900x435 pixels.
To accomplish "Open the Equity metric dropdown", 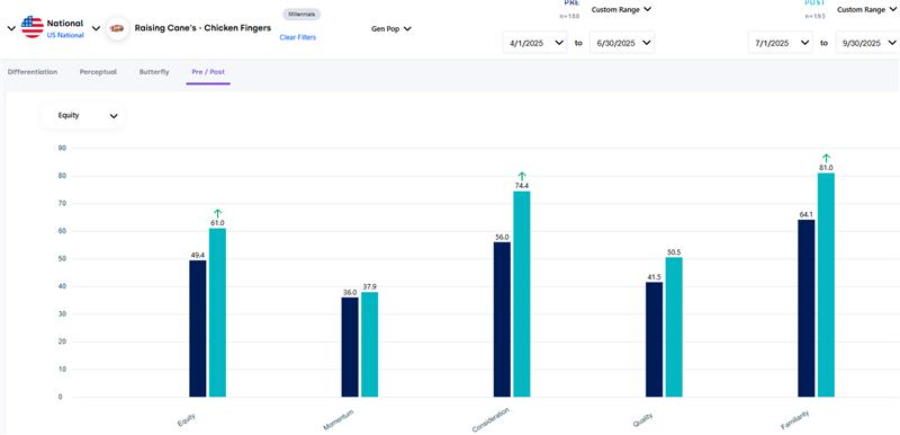I will tap(84, 115).
